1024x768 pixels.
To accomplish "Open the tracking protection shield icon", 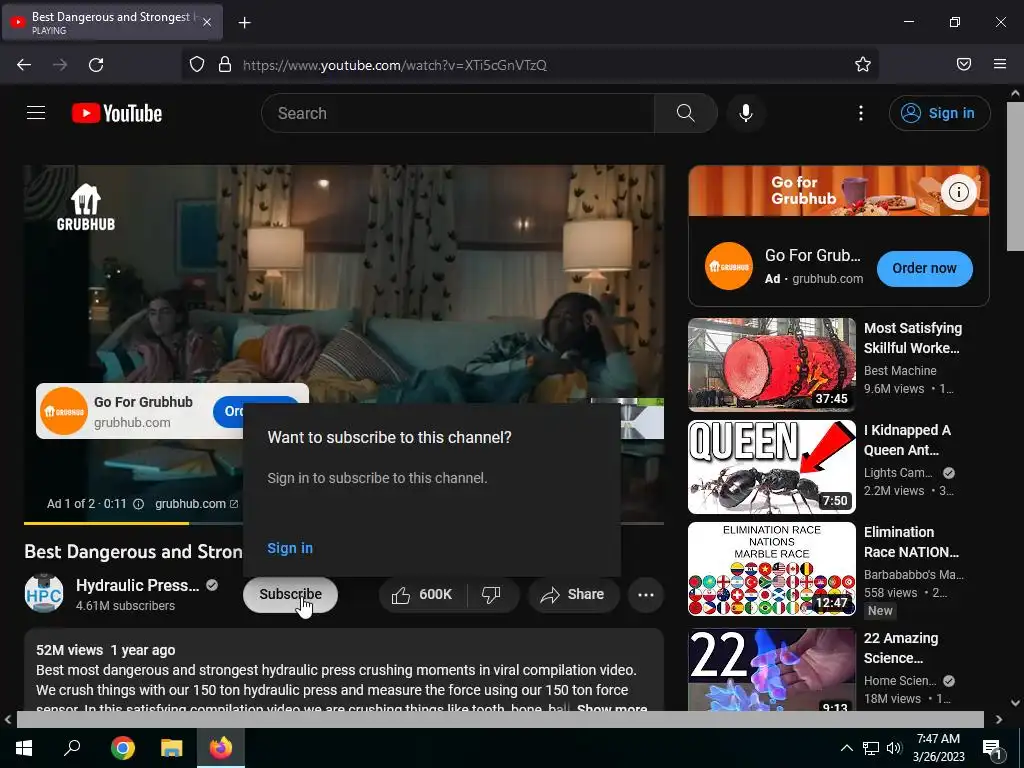I will point(197,64).
